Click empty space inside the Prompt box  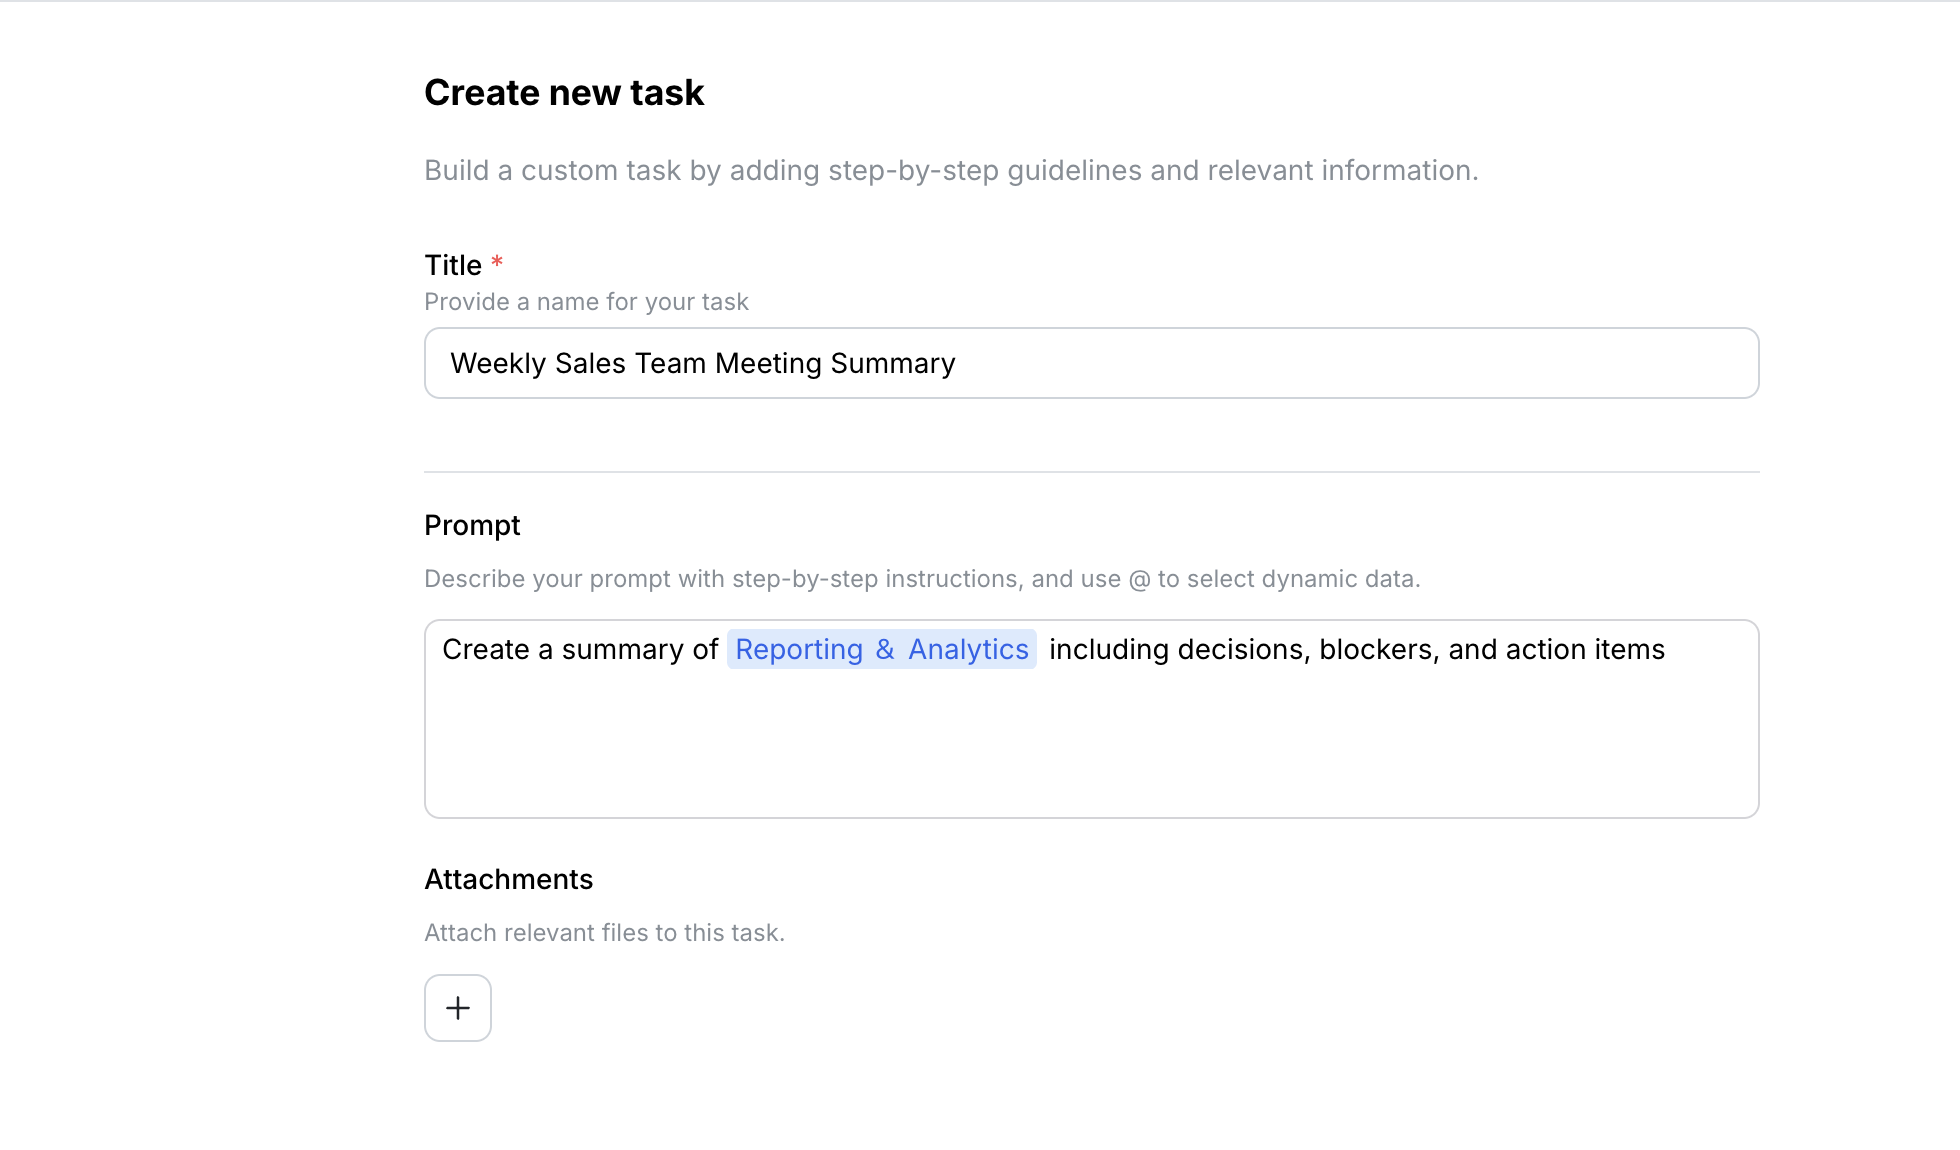tap(1090, 750)
